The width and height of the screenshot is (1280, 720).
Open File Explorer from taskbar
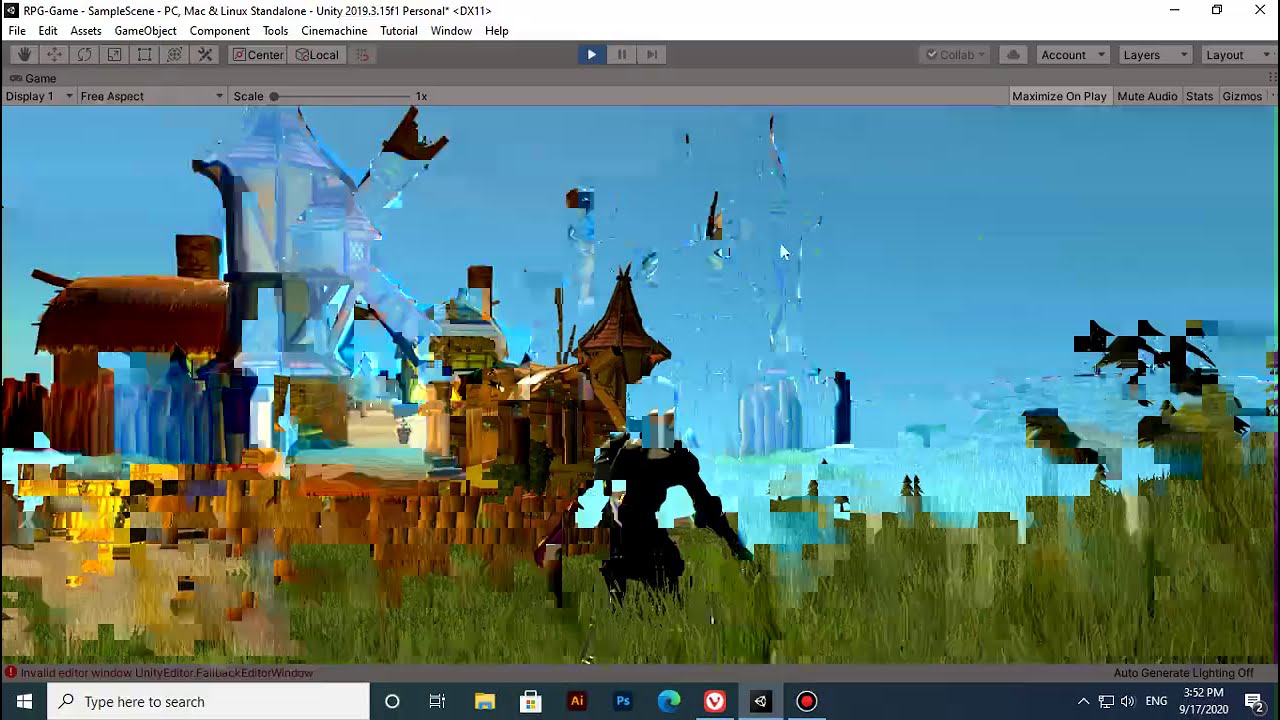pos(484,702)
